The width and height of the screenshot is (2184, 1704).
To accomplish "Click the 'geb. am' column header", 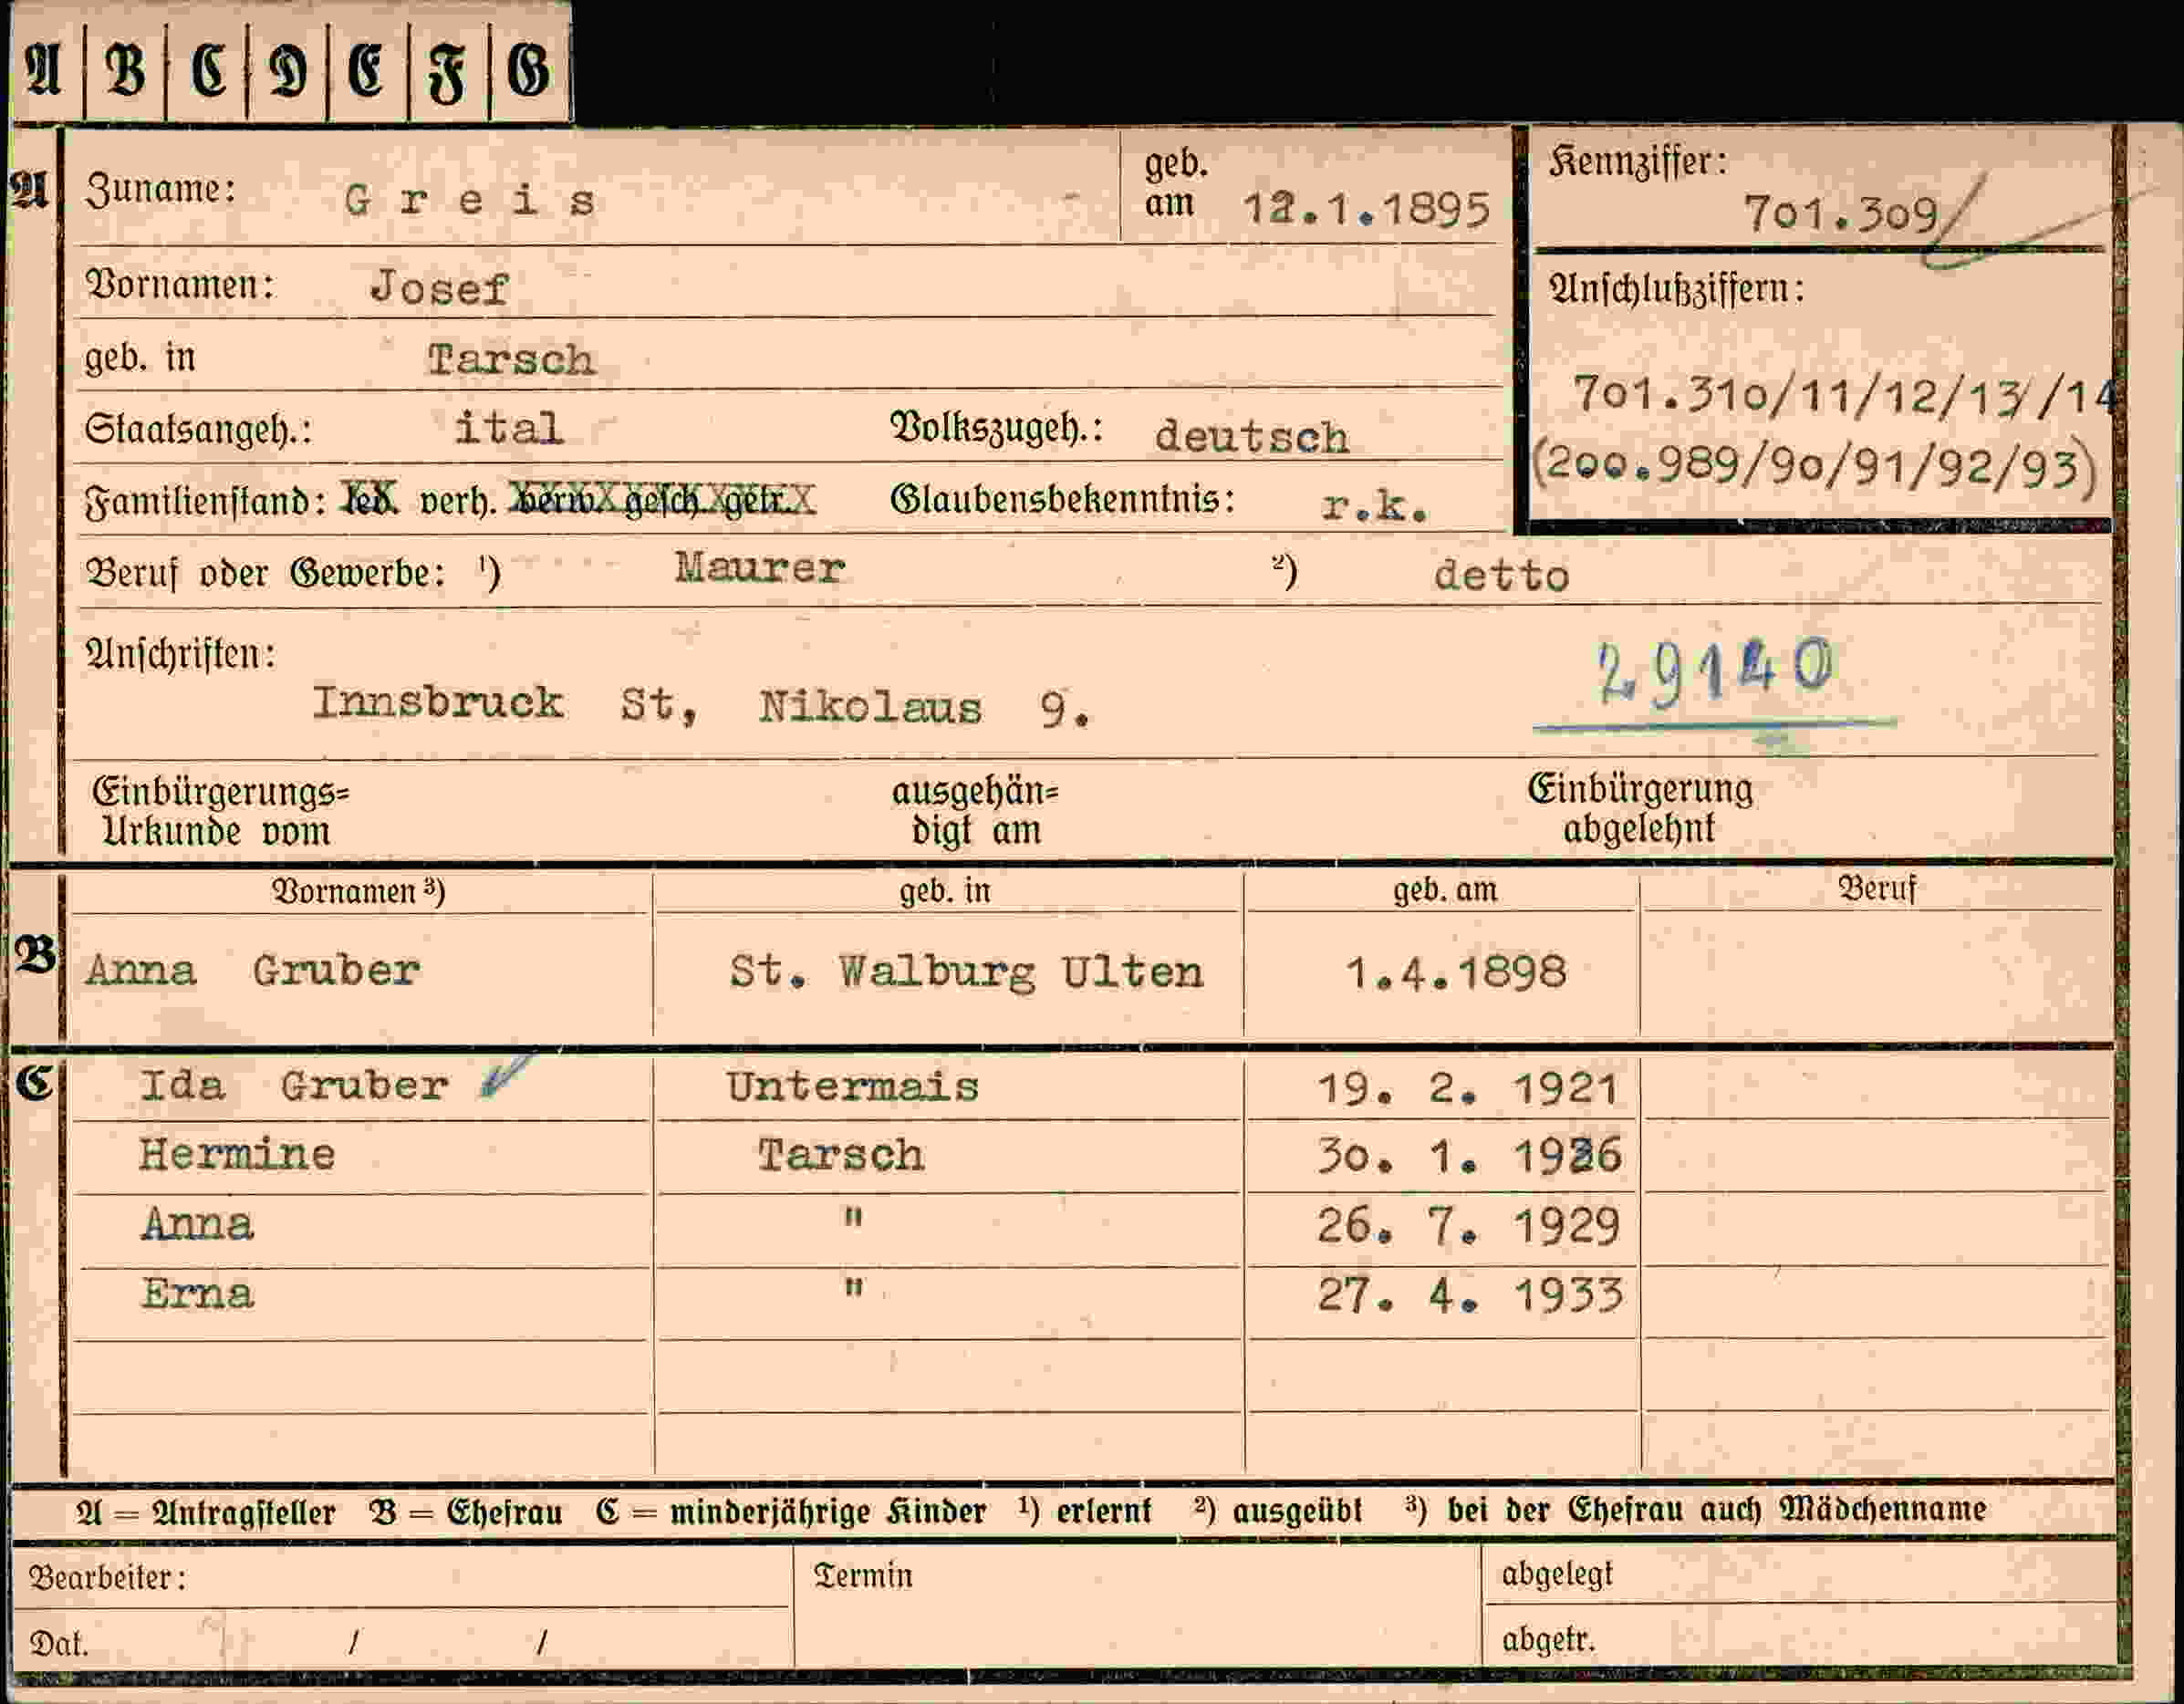I will [1445, 889].
